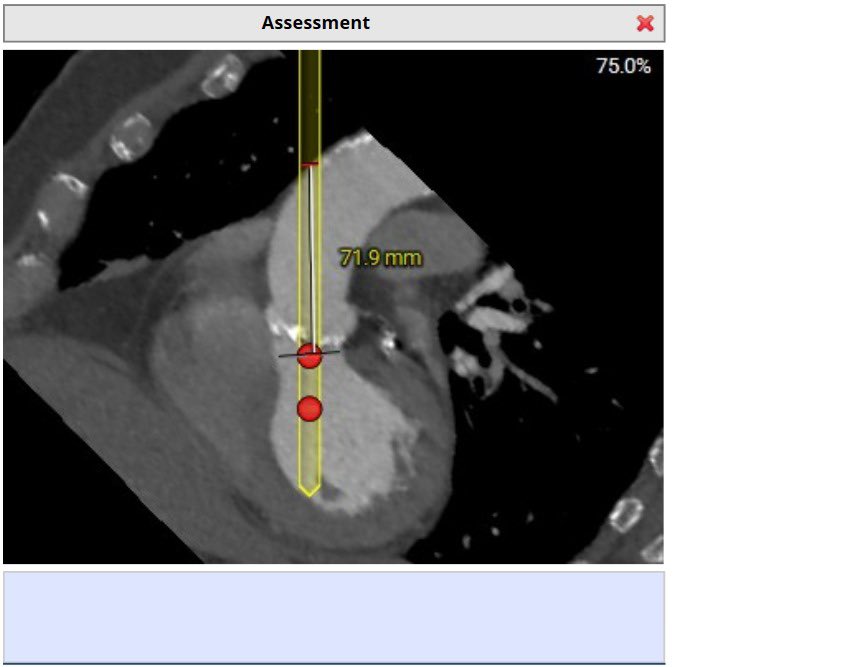The image size is (867, 667).
Task: Click the red end tick of the measurement line
Action: [x=310, y=164]
